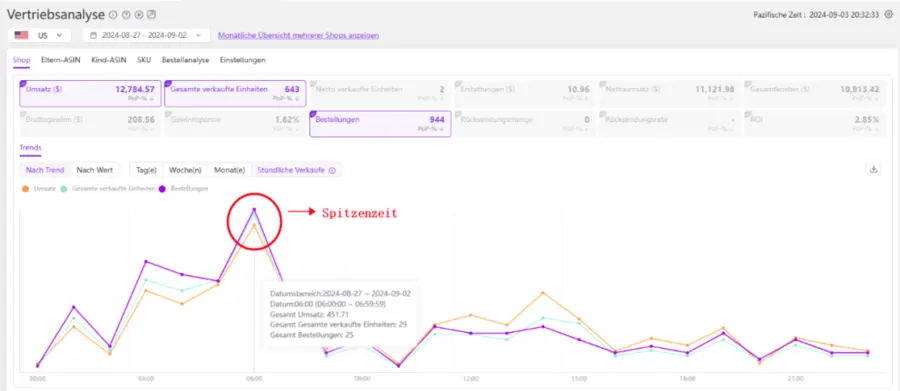Enable the Gewinnspanne metric card
The width and height of the screenshot is (900, 391).
(x=235, y=124)
